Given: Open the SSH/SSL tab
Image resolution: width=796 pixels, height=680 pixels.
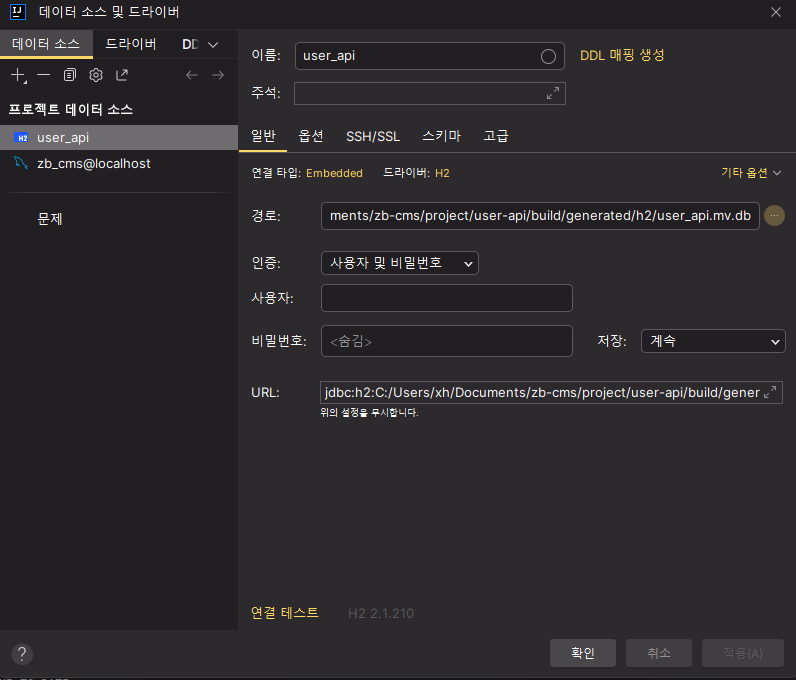Looking at the screenshot, I should [x=373, y=136].
